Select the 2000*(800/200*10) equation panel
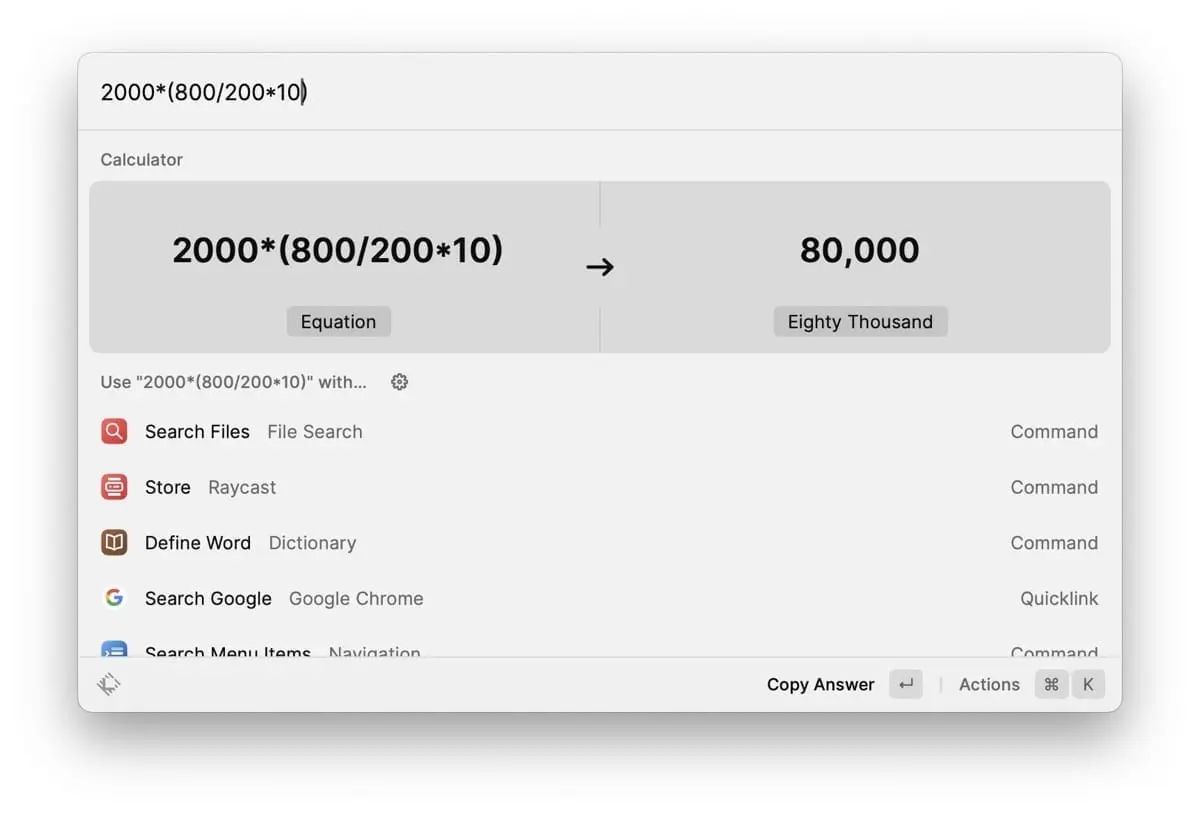Viewport: 1200px width, 815px height. pyautogui.click(x=344, y=267)
